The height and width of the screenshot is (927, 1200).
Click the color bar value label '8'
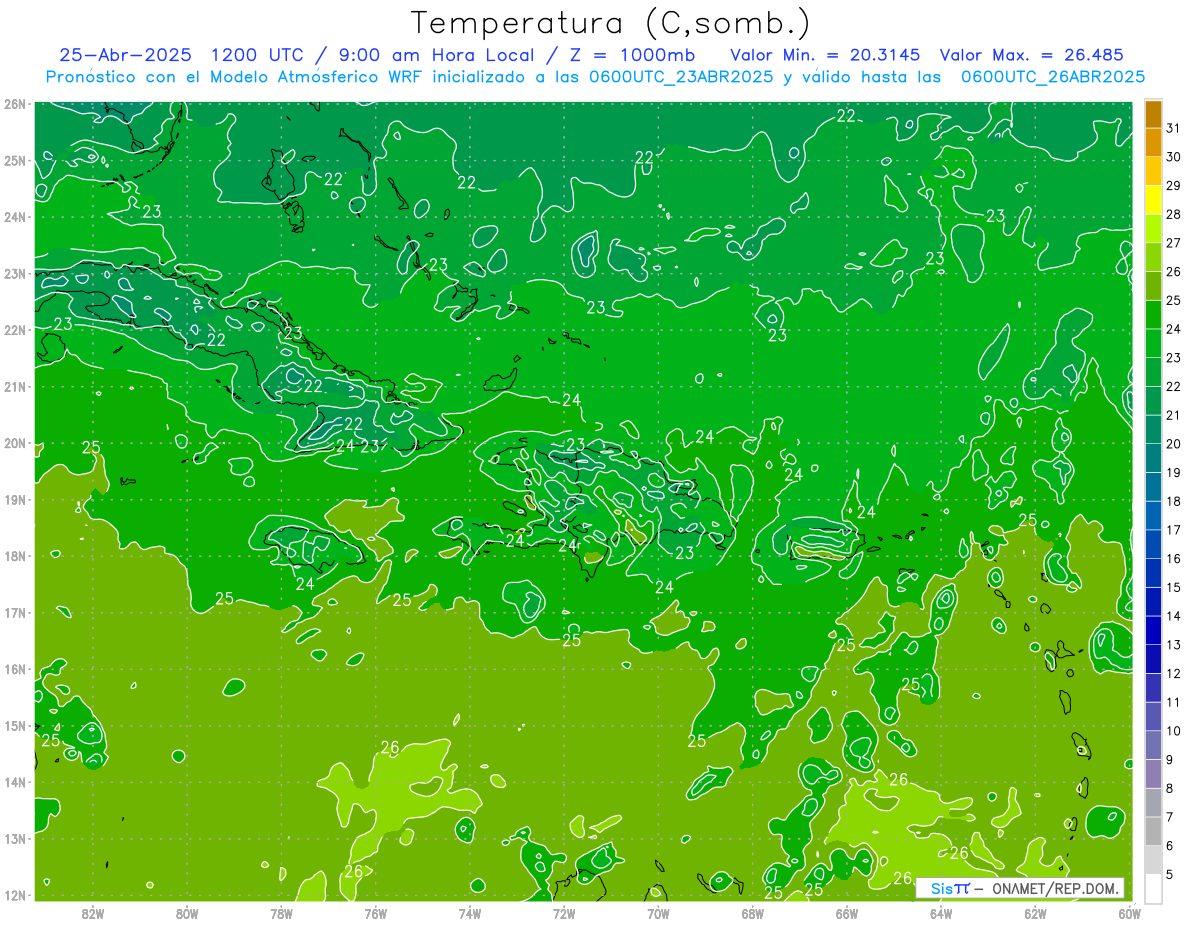[x=1169, y=788]
